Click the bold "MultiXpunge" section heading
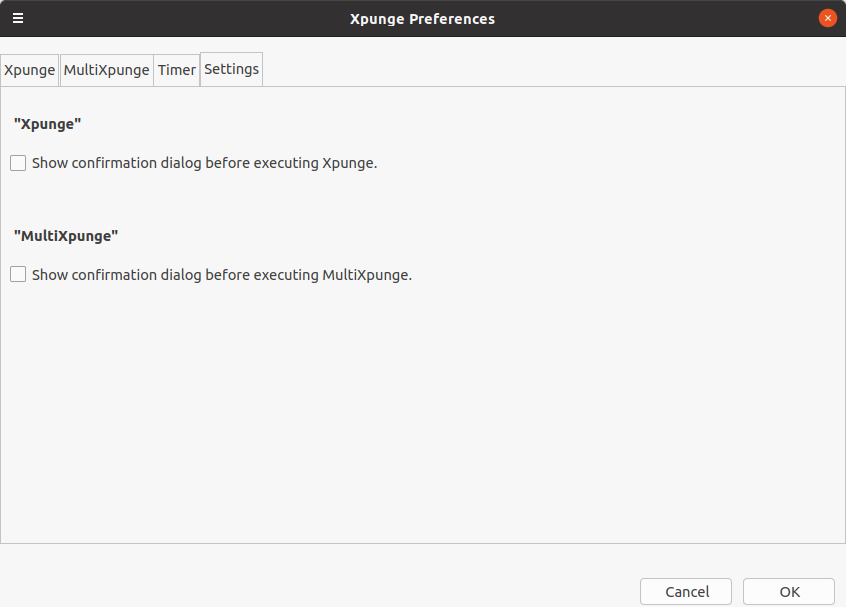 (66, 236)
